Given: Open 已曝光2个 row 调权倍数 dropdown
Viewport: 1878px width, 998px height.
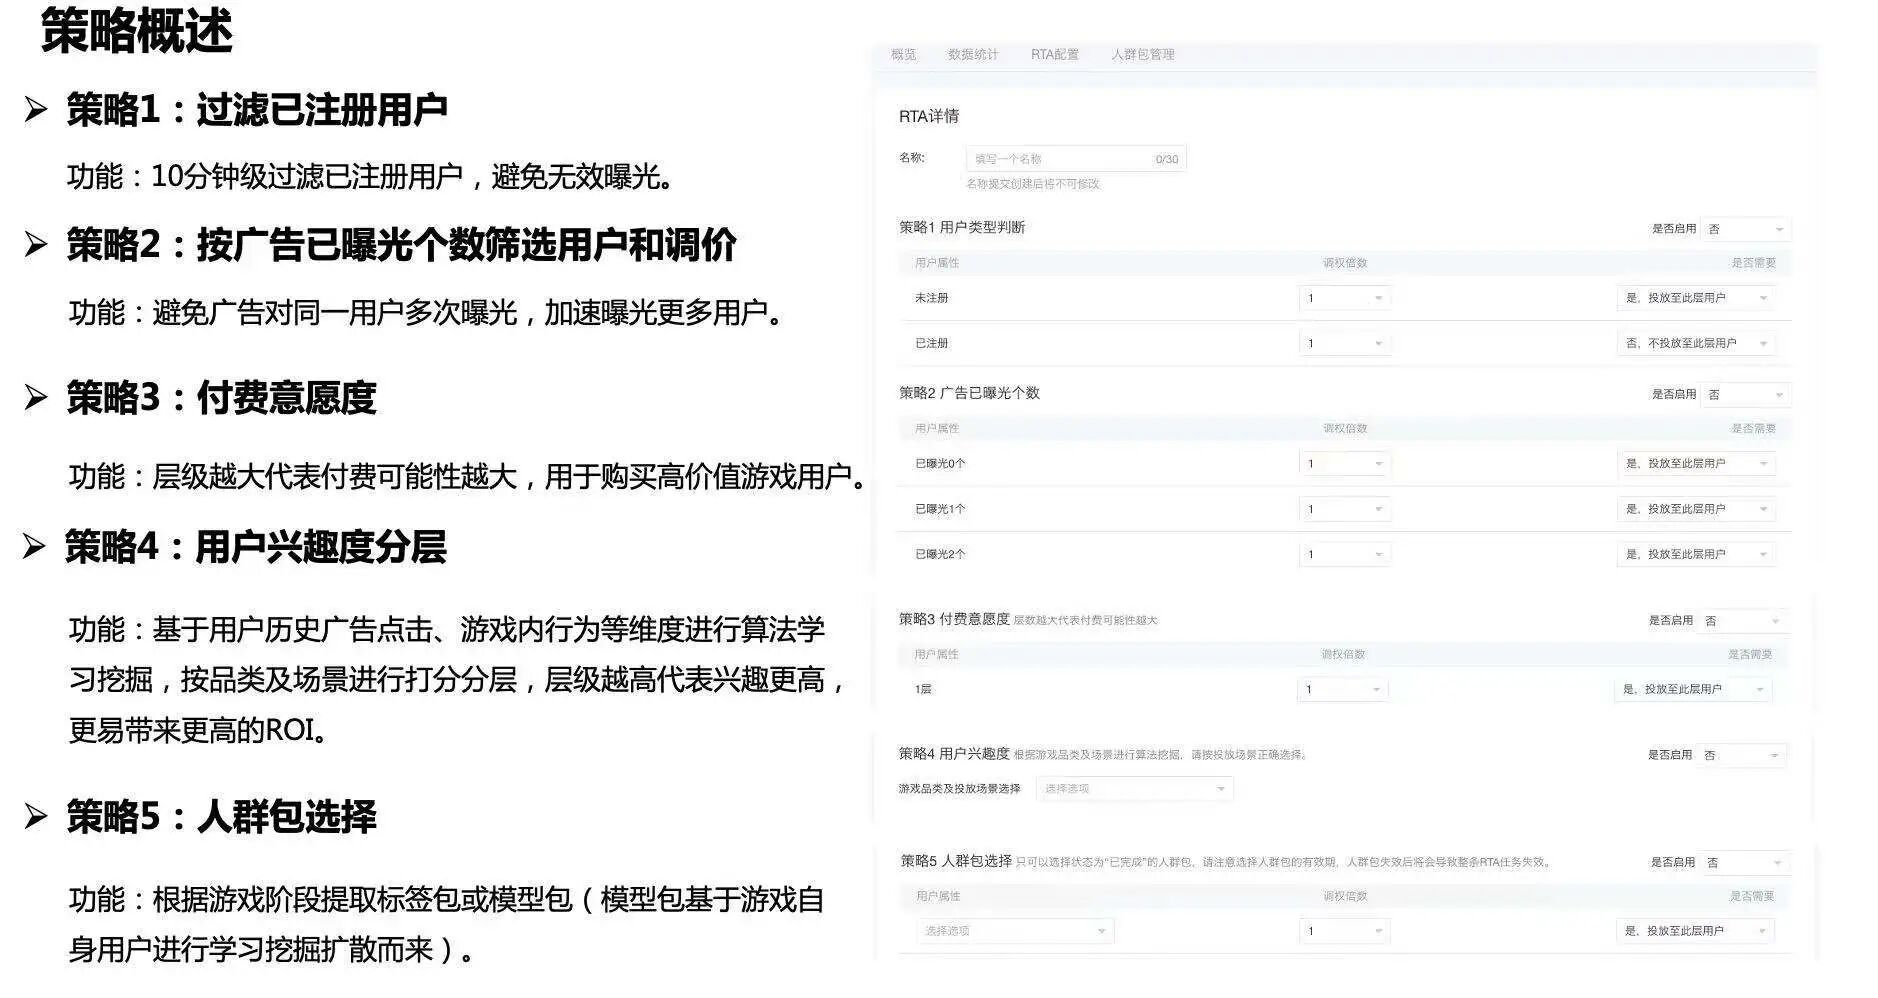Looking at the screenshot, I should [1345, 554].
